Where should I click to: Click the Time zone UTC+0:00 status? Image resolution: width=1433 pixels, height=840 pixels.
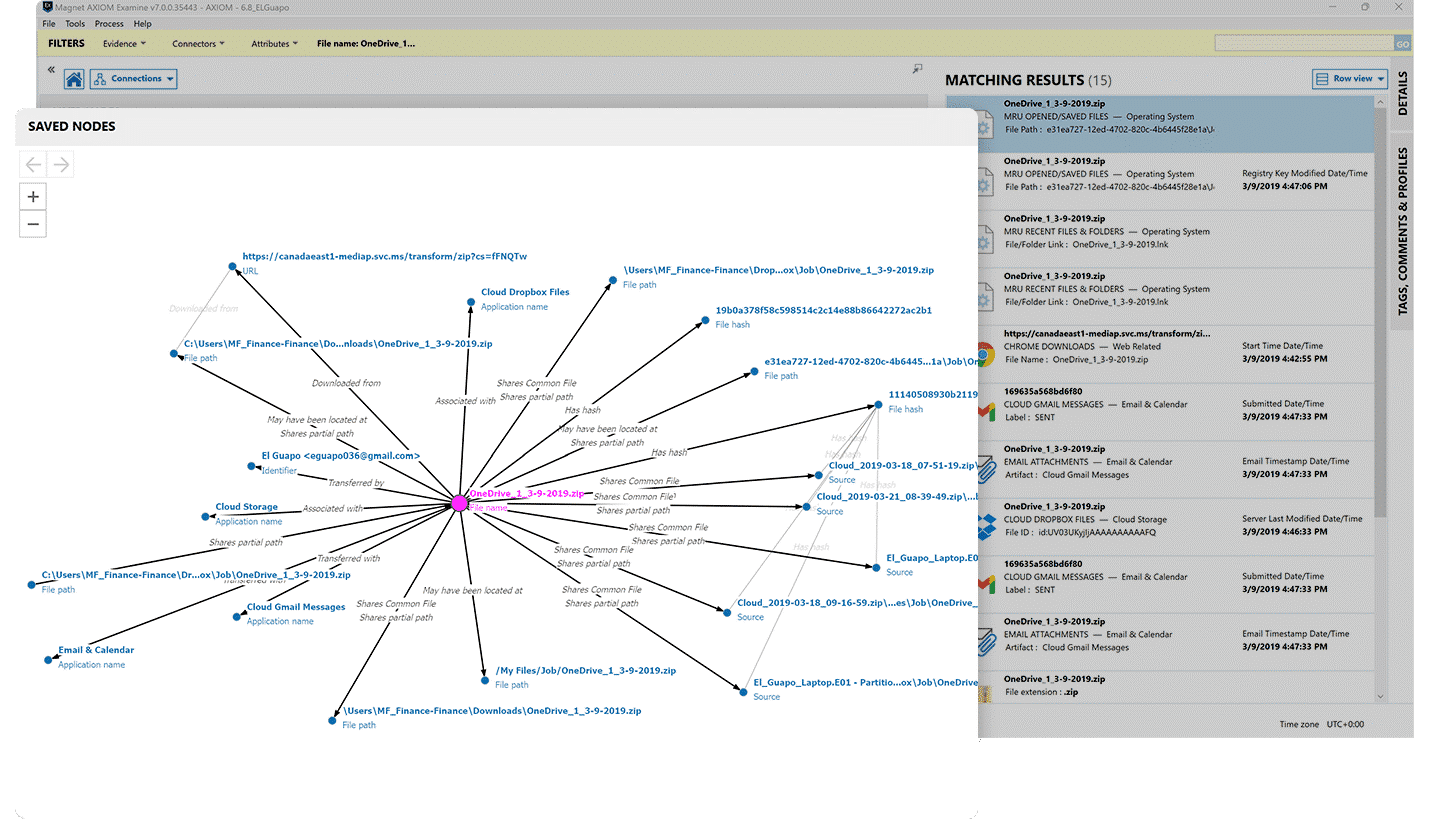coord(1321,724)
